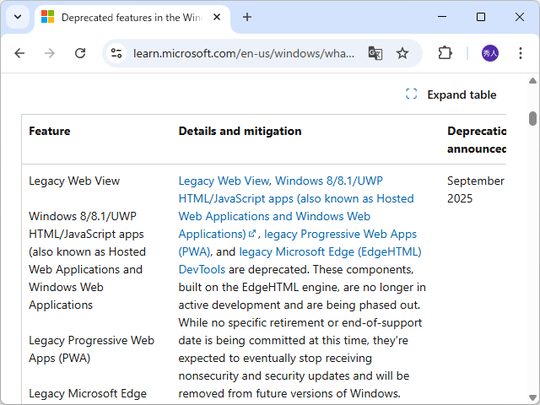Click the Expand table button
This screenshot has width=540, height=405.
[451, 95]
